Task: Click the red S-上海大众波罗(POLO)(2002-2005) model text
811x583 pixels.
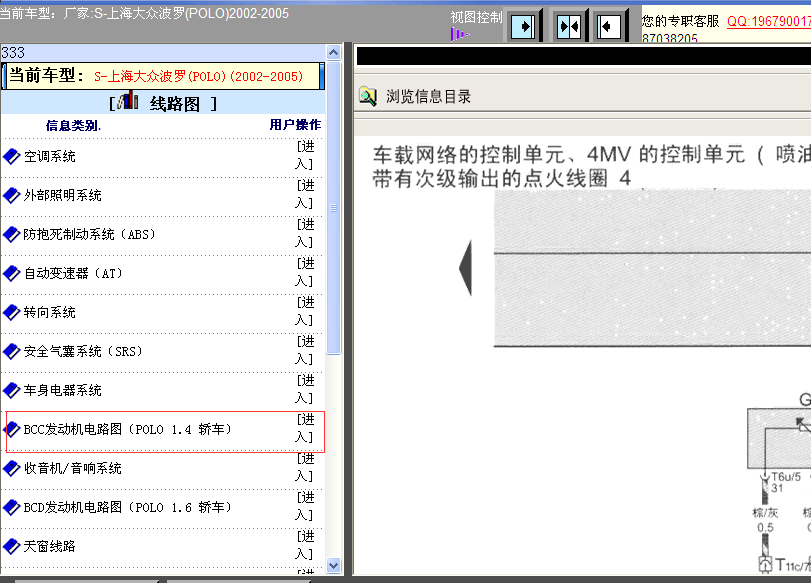Action: click(199, 76)
